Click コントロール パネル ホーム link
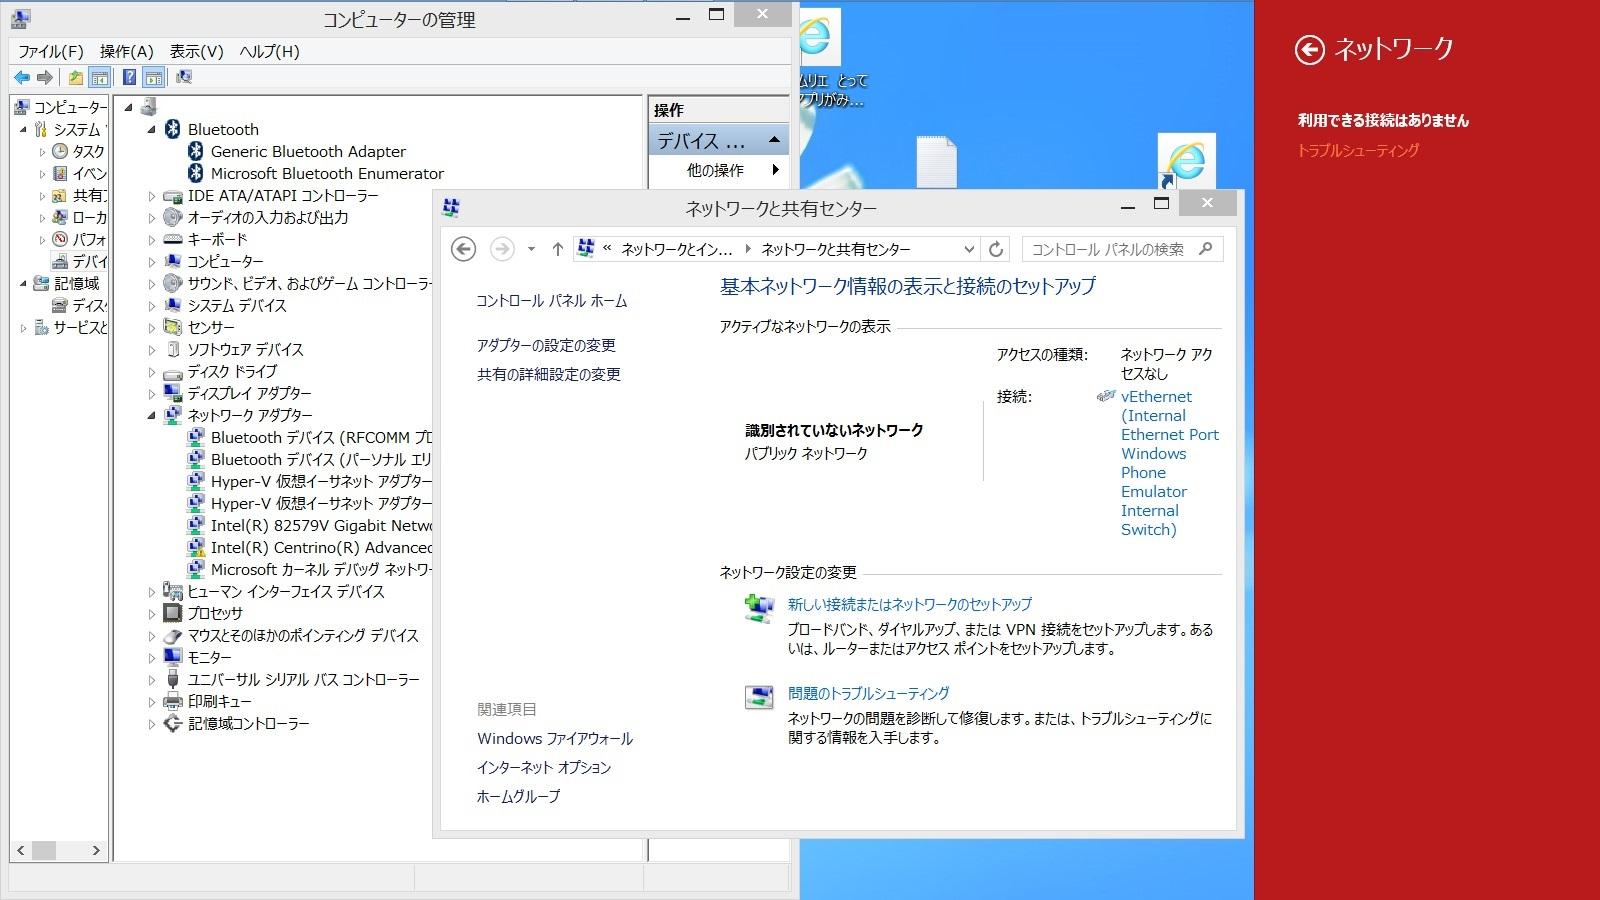 click(552, 300)
